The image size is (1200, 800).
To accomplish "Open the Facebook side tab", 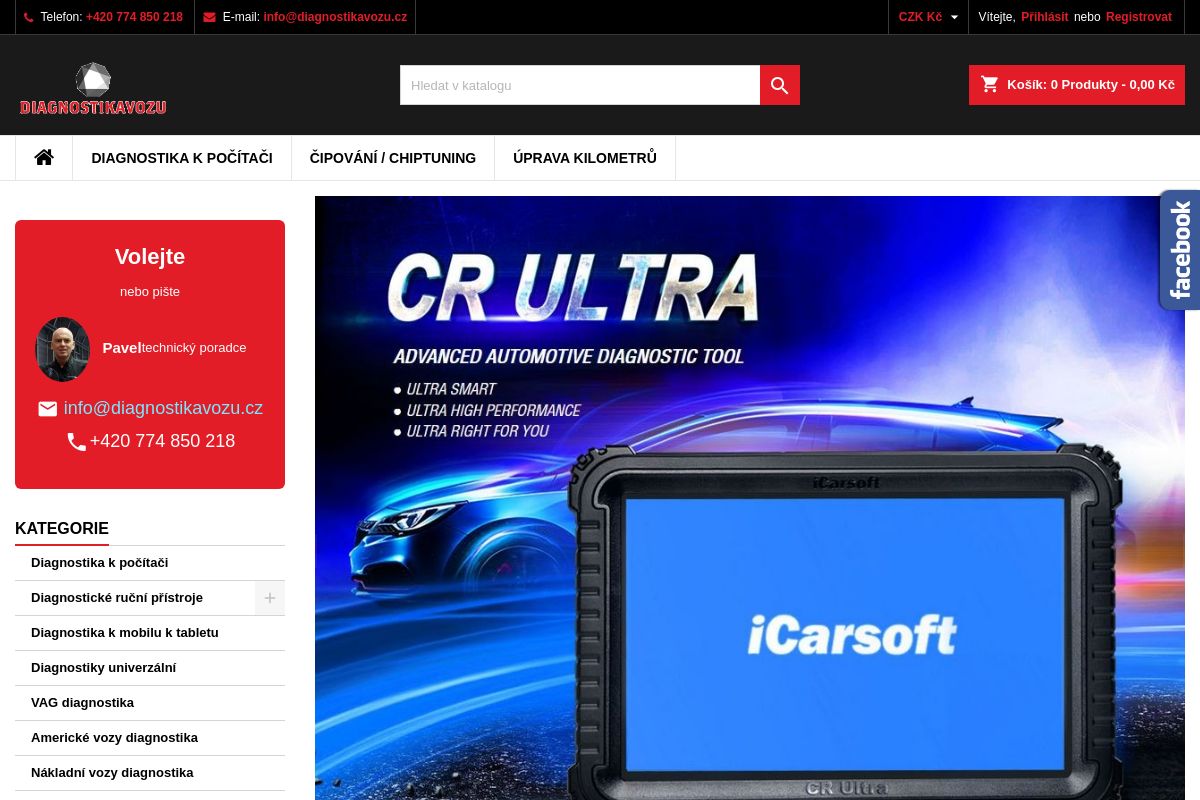I will point(1180,249).
